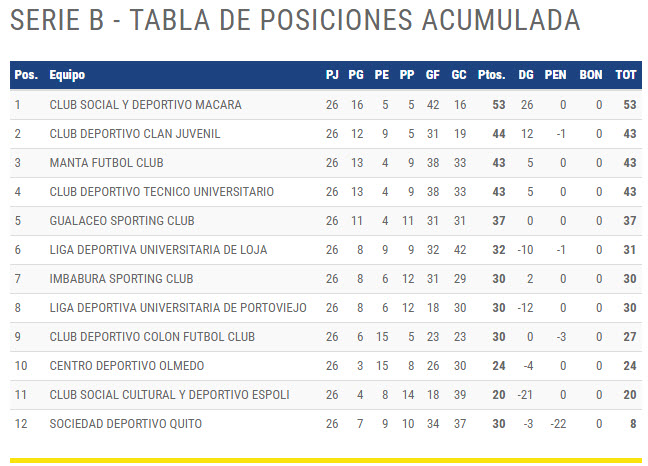Select Imbabura Sporting Club team name
Viewport: 648px width, 466px height.
122,279
